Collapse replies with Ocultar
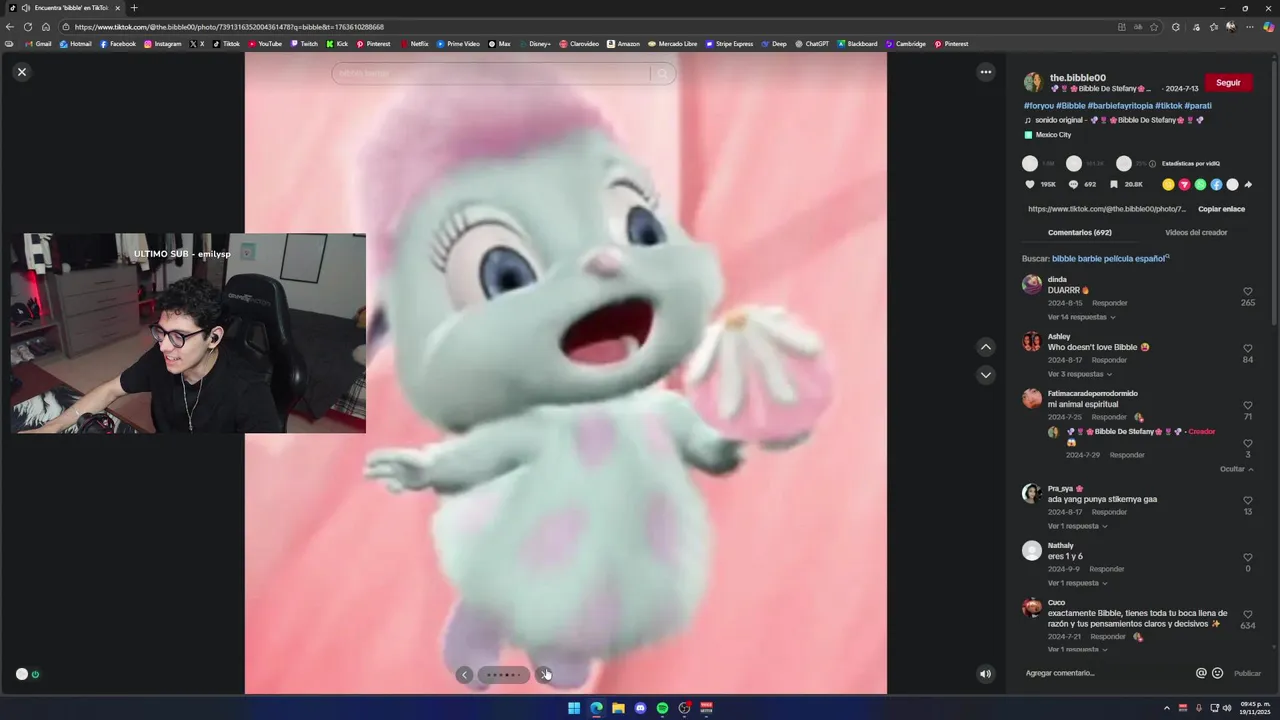The image size is (1280, 720). tap(1236, 469)
